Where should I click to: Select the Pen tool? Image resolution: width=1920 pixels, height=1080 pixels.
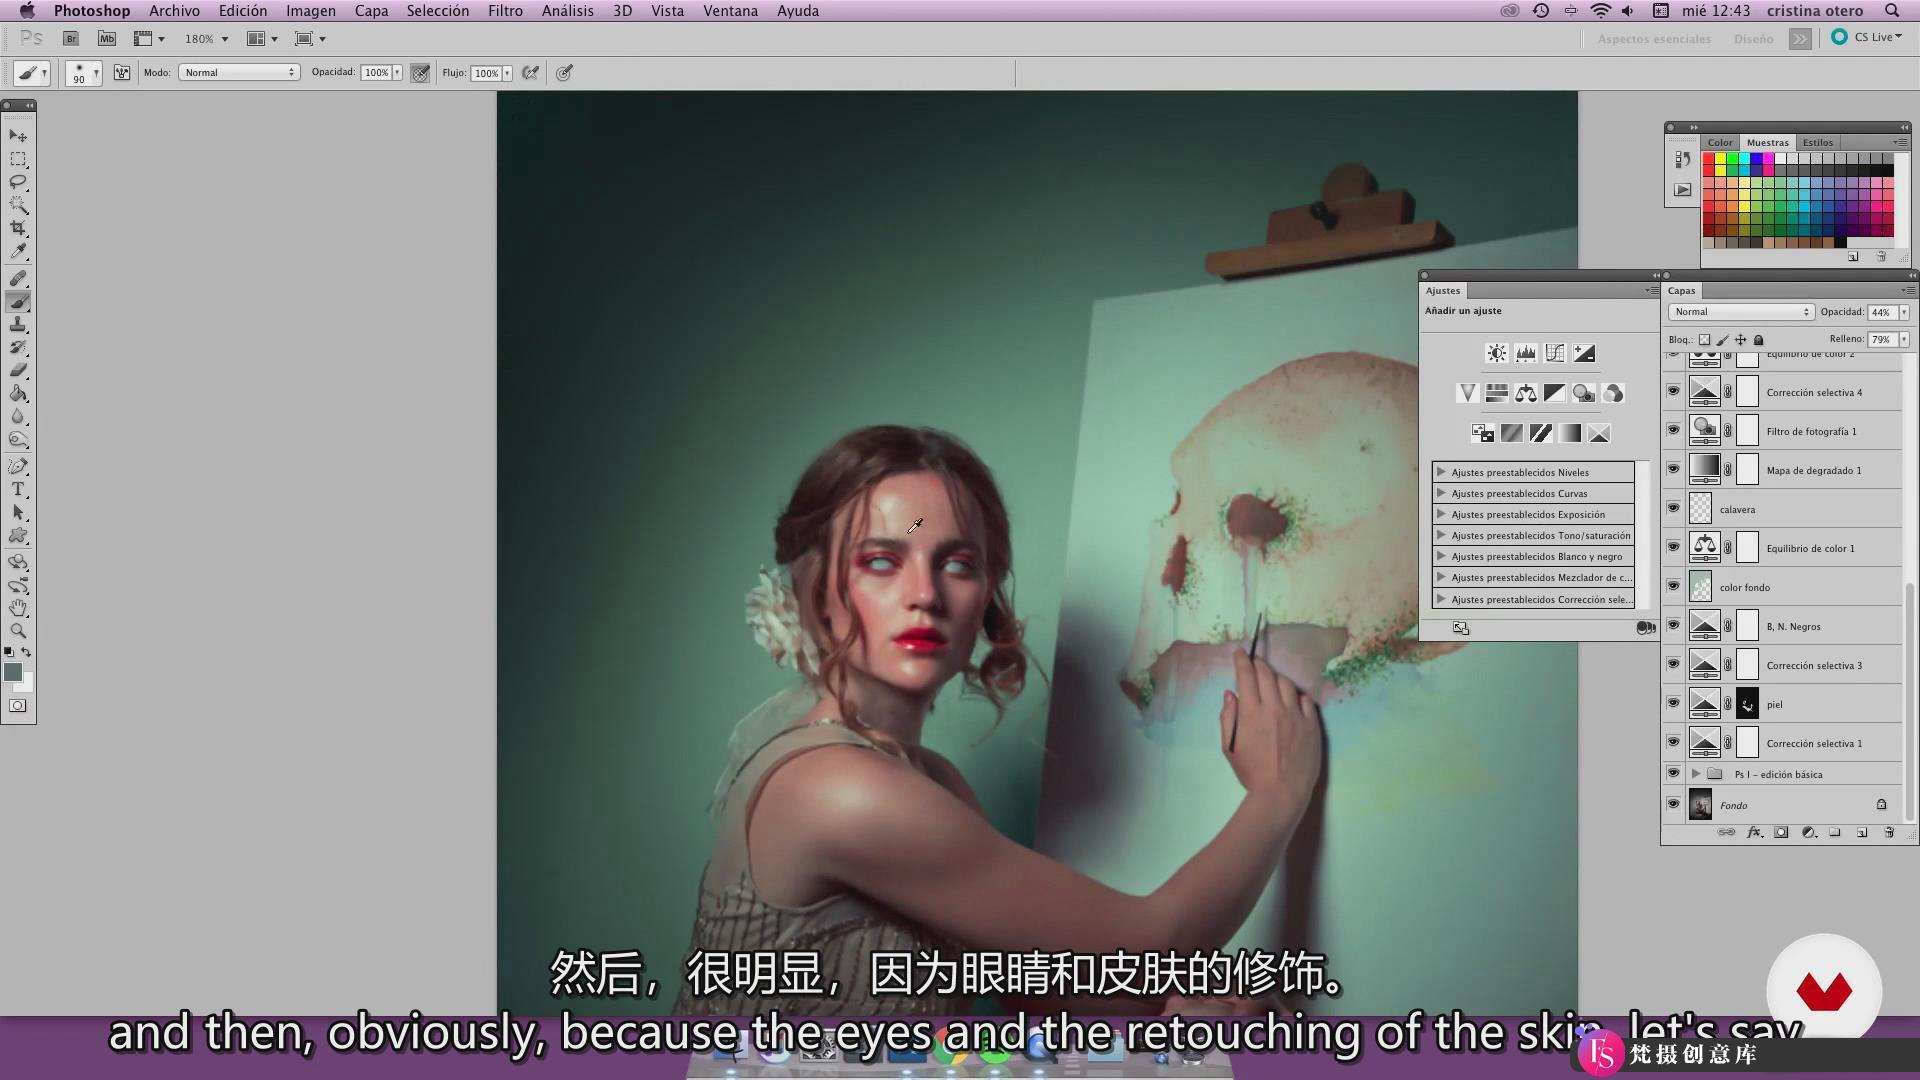(18, 466)
